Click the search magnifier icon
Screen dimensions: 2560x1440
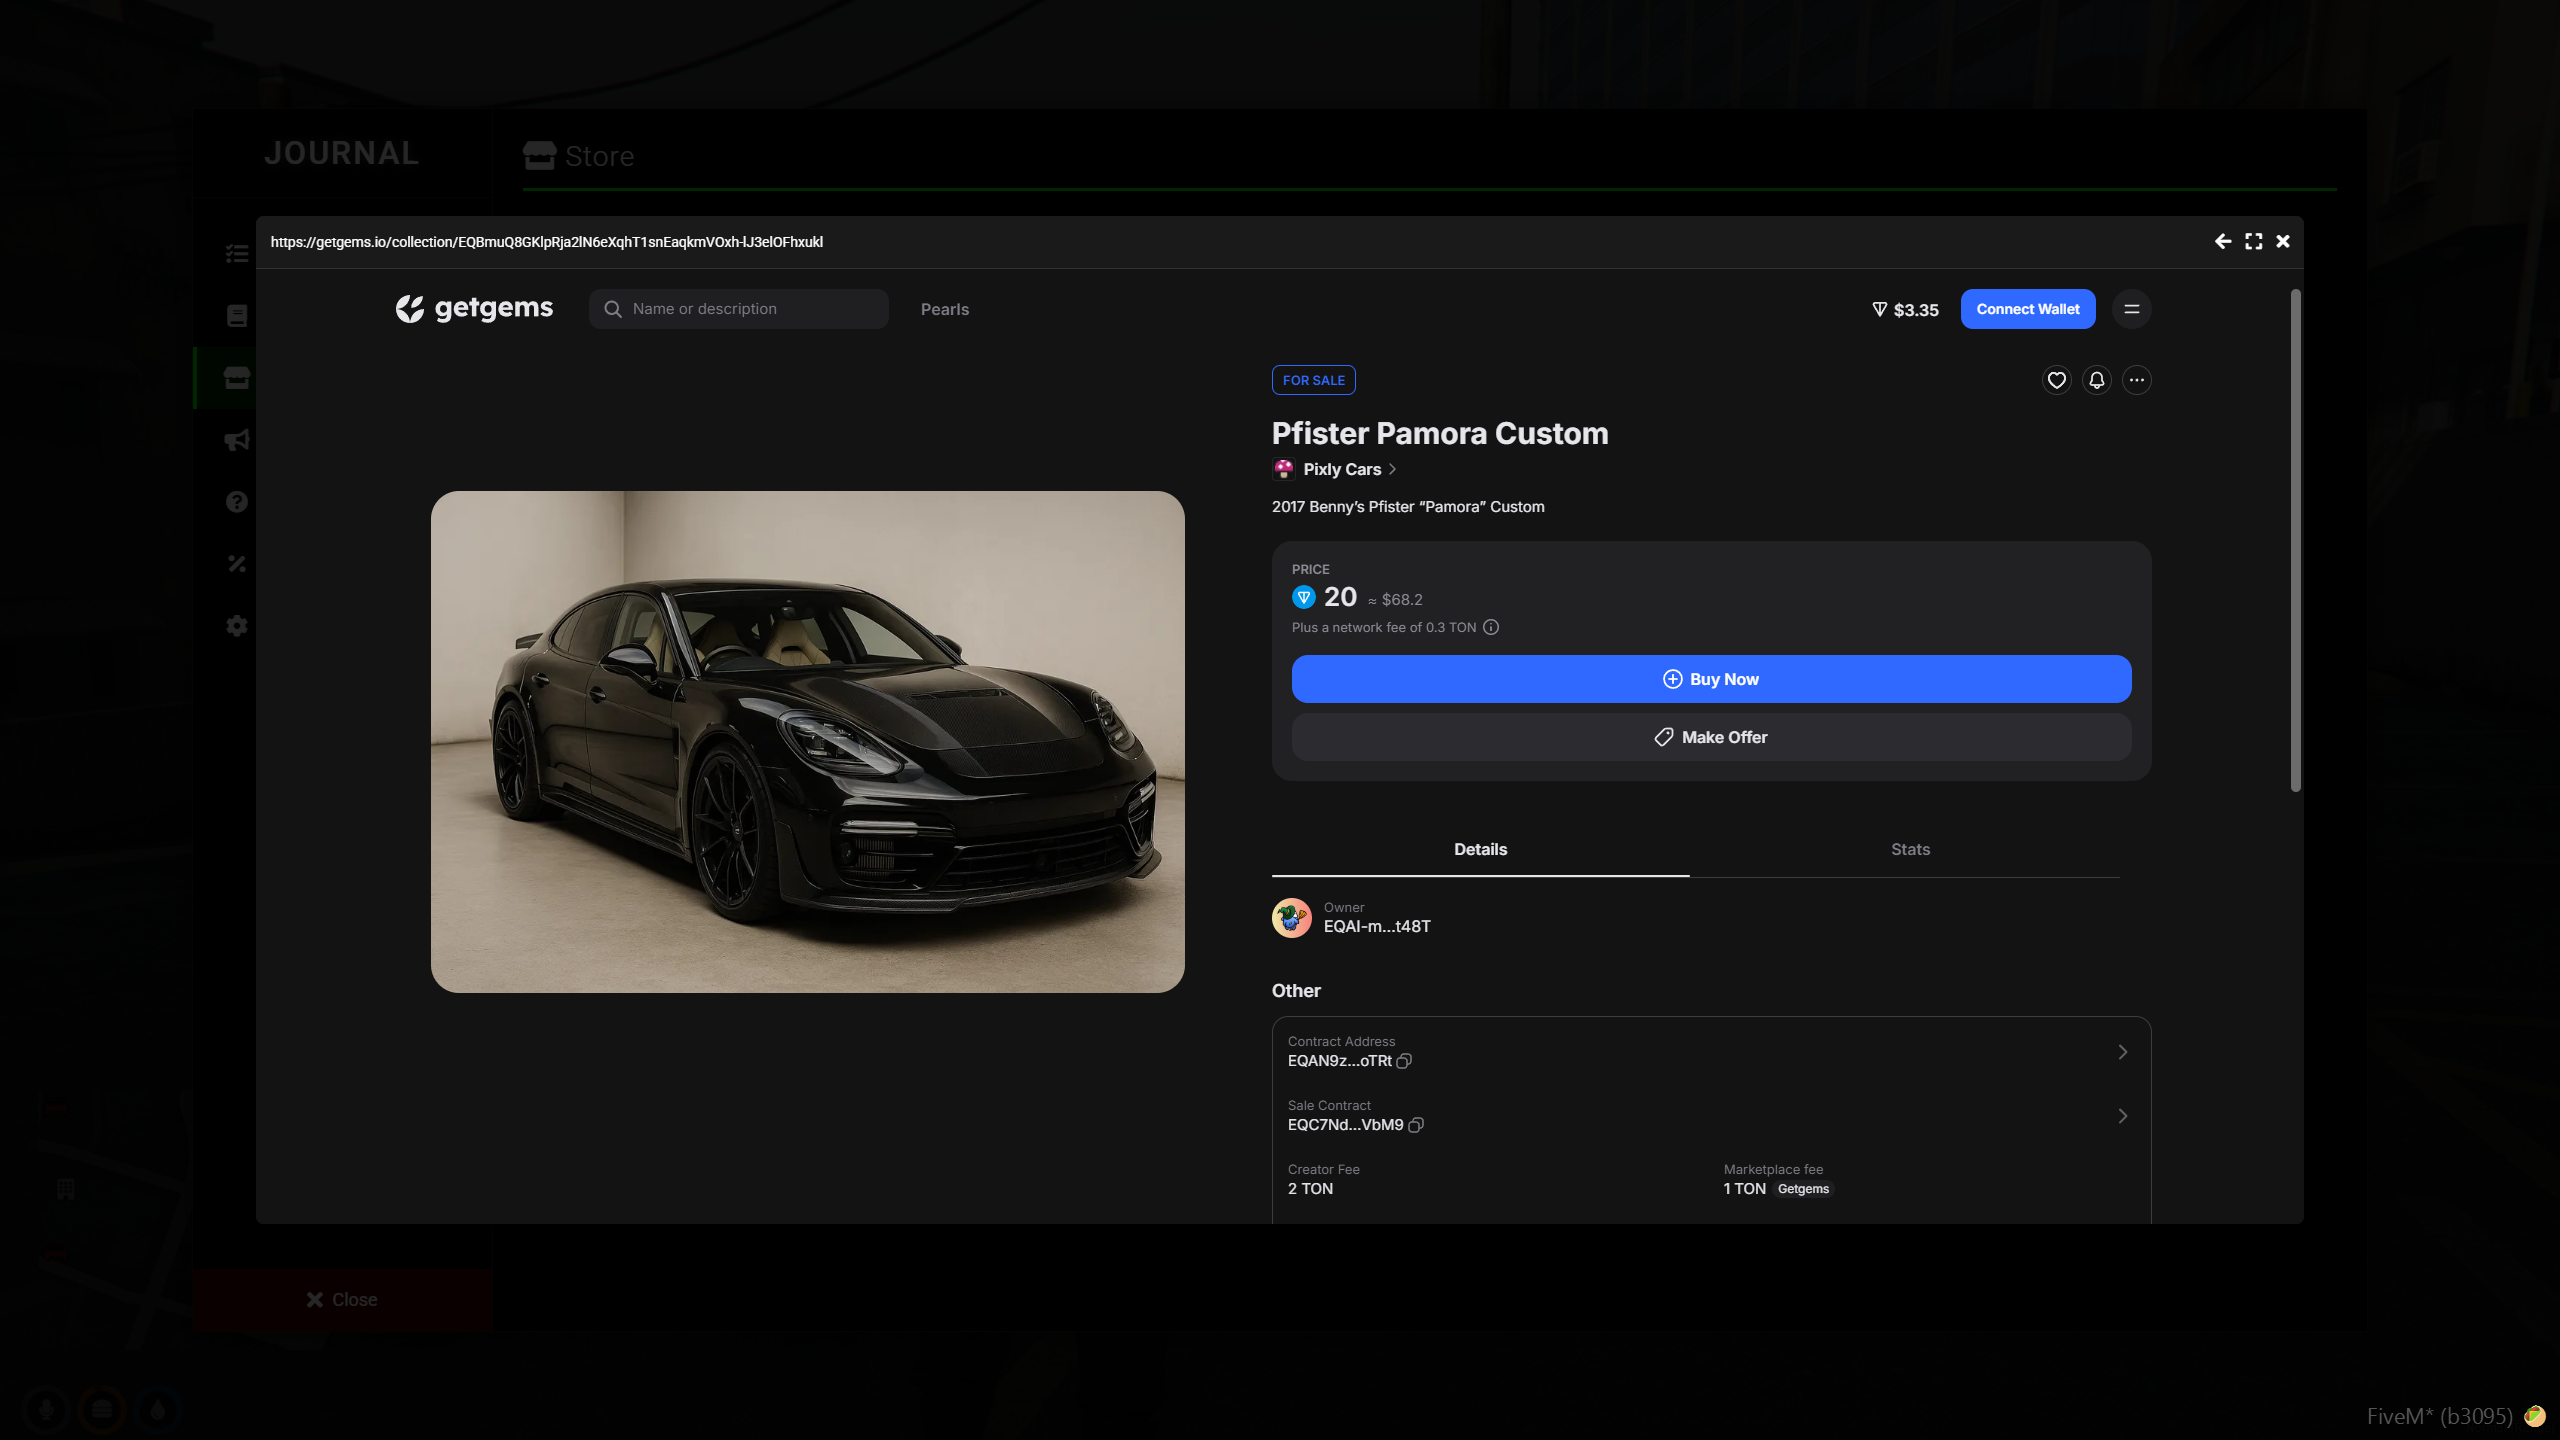(613, 309)
